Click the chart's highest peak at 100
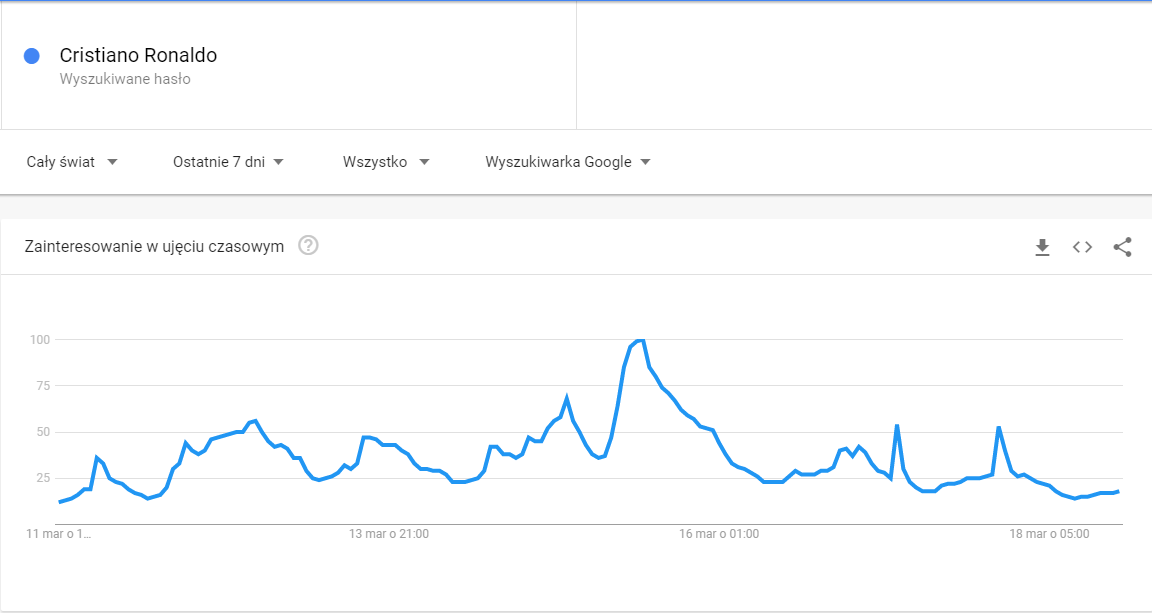This screenshot has width=1152, height=613. coord(640,341)
